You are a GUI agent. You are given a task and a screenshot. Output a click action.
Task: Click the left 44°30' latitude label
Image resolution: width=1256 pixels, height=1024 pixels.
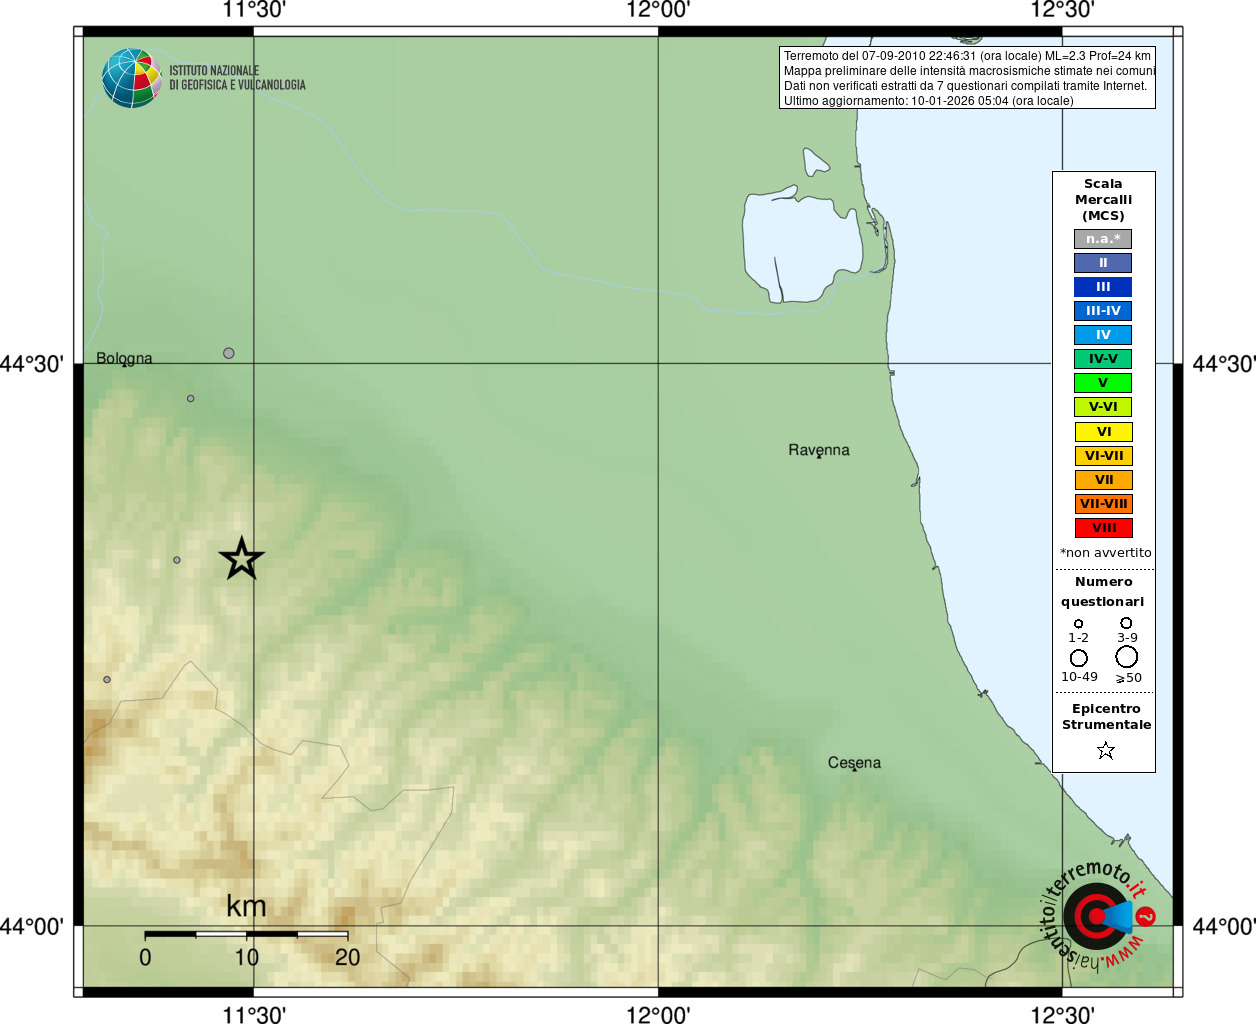32,364
